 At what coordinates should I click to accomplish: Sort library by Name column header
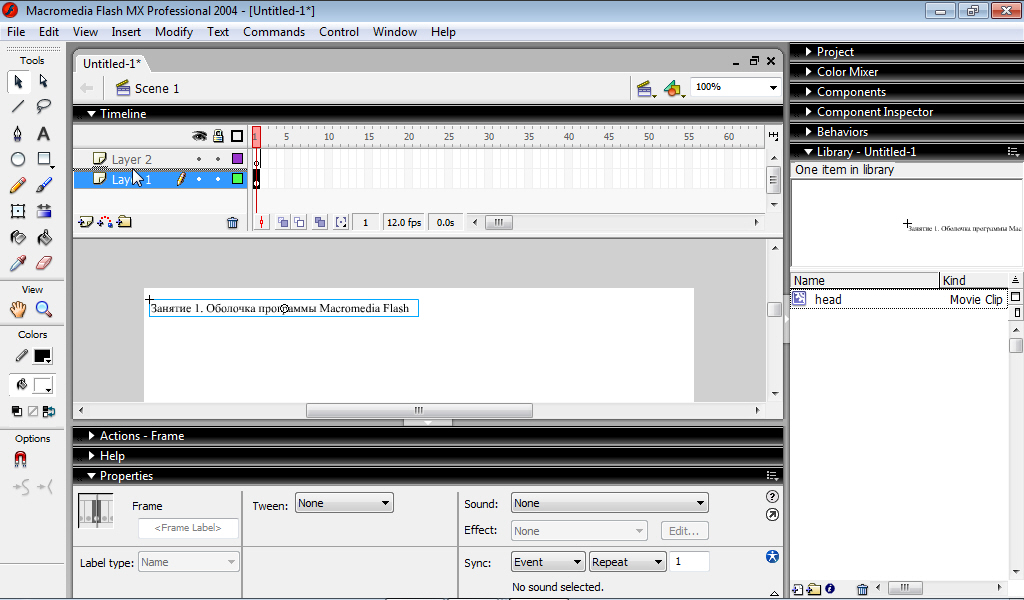tap(865, 281)
